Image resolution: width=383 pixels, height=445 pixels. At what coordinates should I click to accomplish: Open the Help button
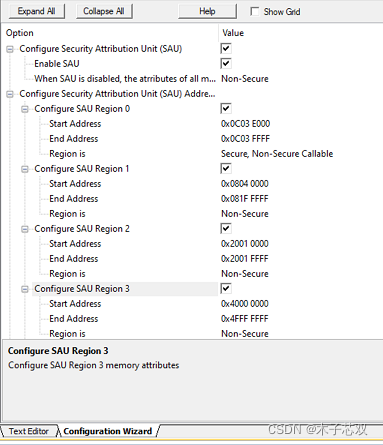pyautogui.click(x=207, y=11)
